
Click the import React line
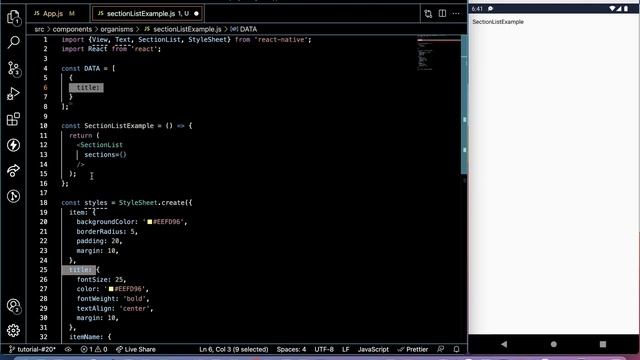click(111, 49)
